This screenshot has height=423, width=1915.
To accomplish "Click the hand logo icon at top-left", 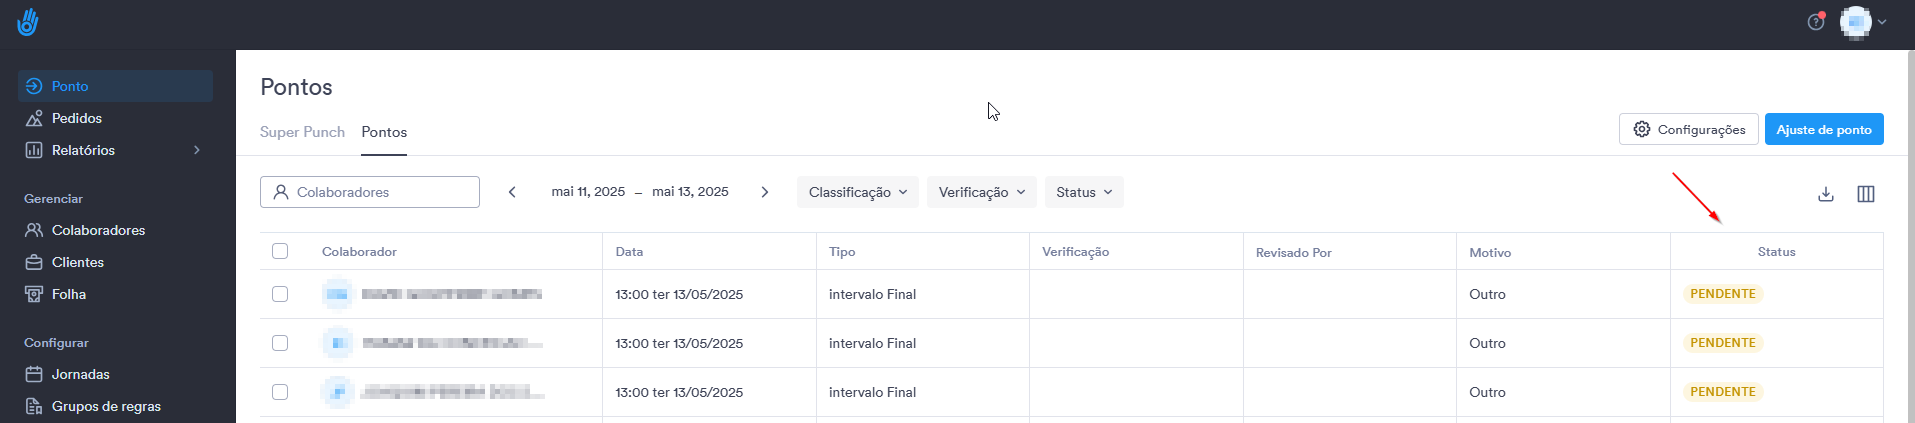I will (x=28, y=22).
